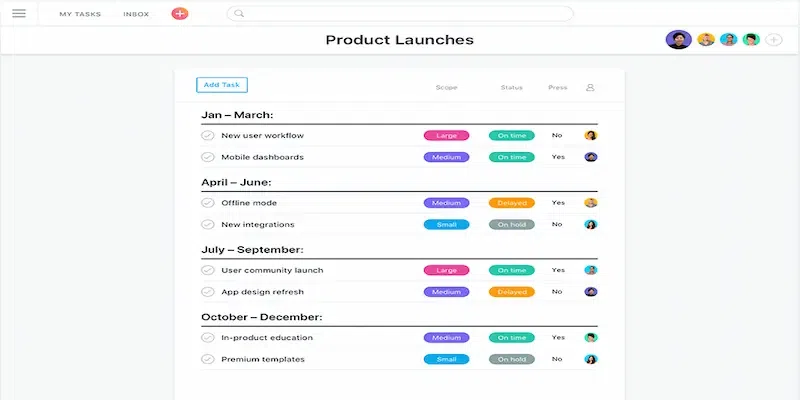Click assignee avatar for Premium templates
This screenshot has width=800, height=400.
(x=591, y=359)
